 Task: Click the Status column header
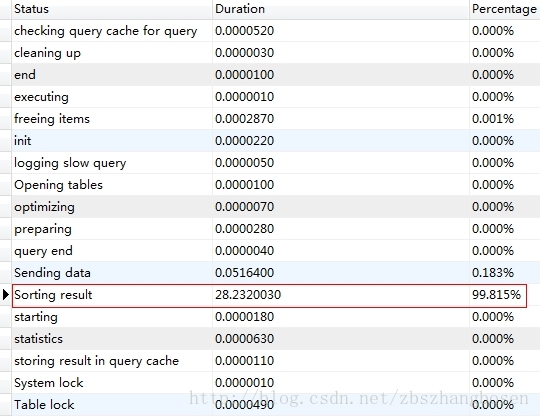click(112, 9)
